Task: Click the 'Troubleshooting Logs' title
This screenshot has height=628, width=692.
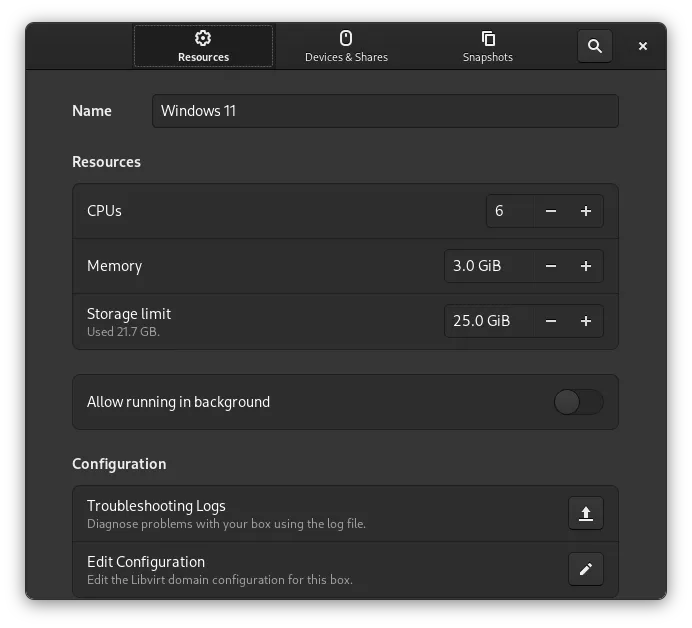Action: (x=156, y=506)
